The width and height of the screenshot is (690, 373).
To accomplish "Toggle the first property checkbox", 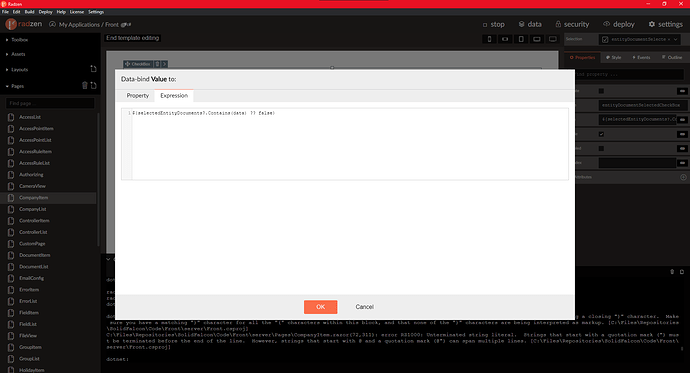I will pyautogui.click(x=601, y=91).
